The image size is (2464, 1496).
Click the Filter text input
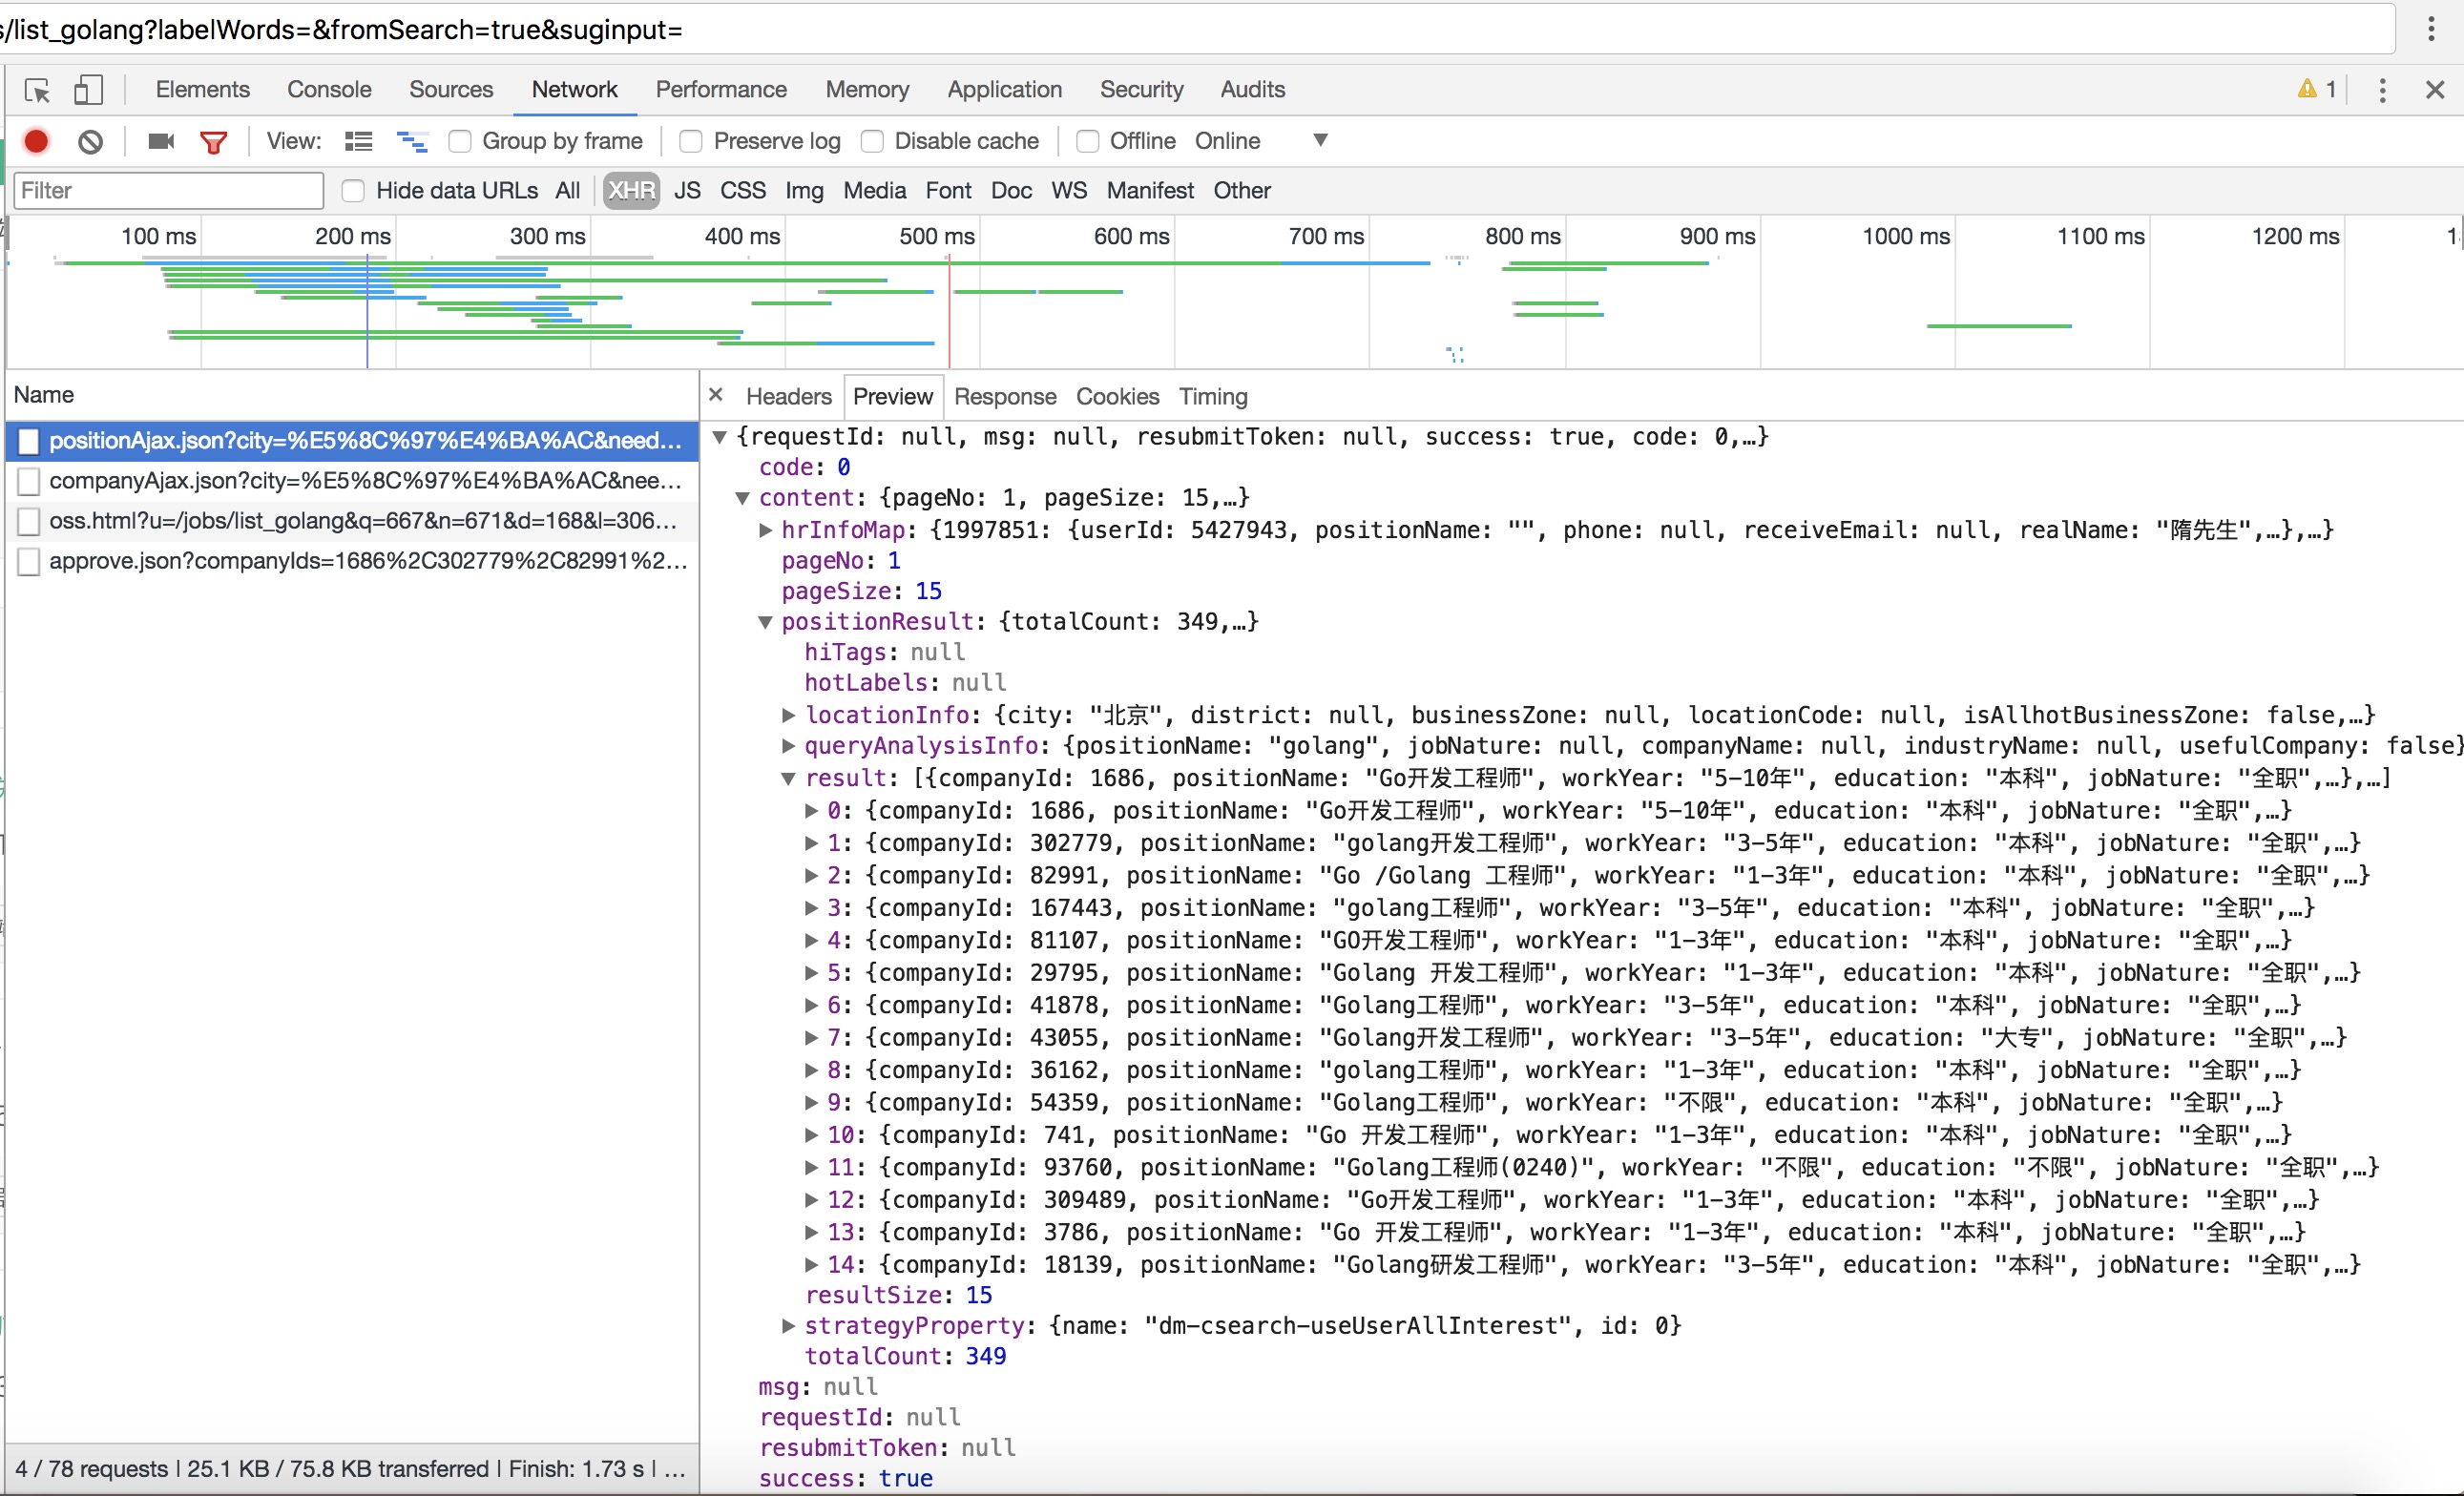168,190
